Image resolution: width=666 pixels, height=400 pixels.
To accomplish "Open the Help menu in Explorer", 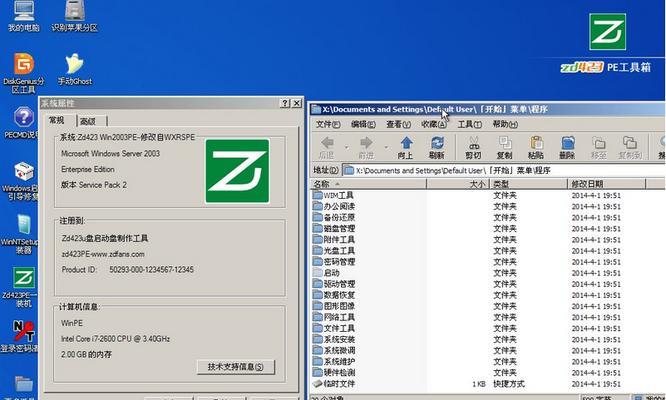I will [505, 124].
